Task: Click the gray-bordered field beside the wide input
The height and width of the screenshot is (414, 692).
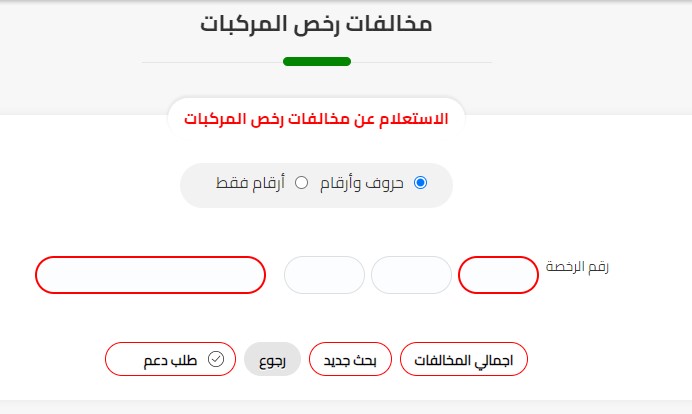Action: pyautogui.click(x=324, y=275)
